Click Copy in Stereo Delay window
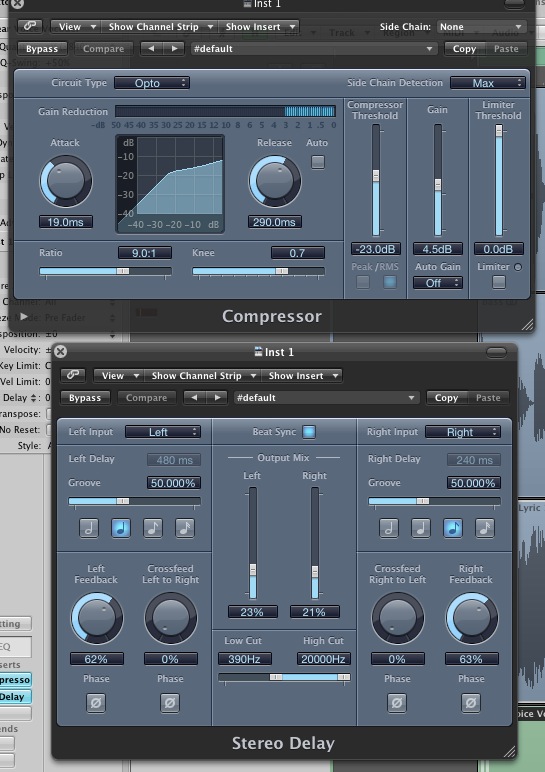The width and height of the screenshot is (545, 772). click(x=446, y=397)
